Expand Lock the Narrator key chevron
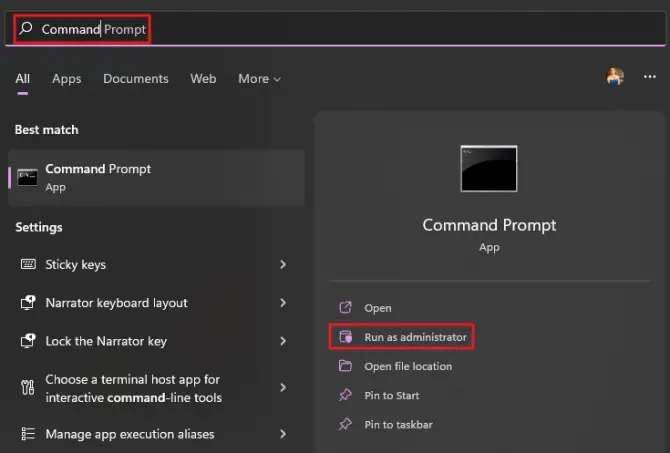 tap(283, 341)
